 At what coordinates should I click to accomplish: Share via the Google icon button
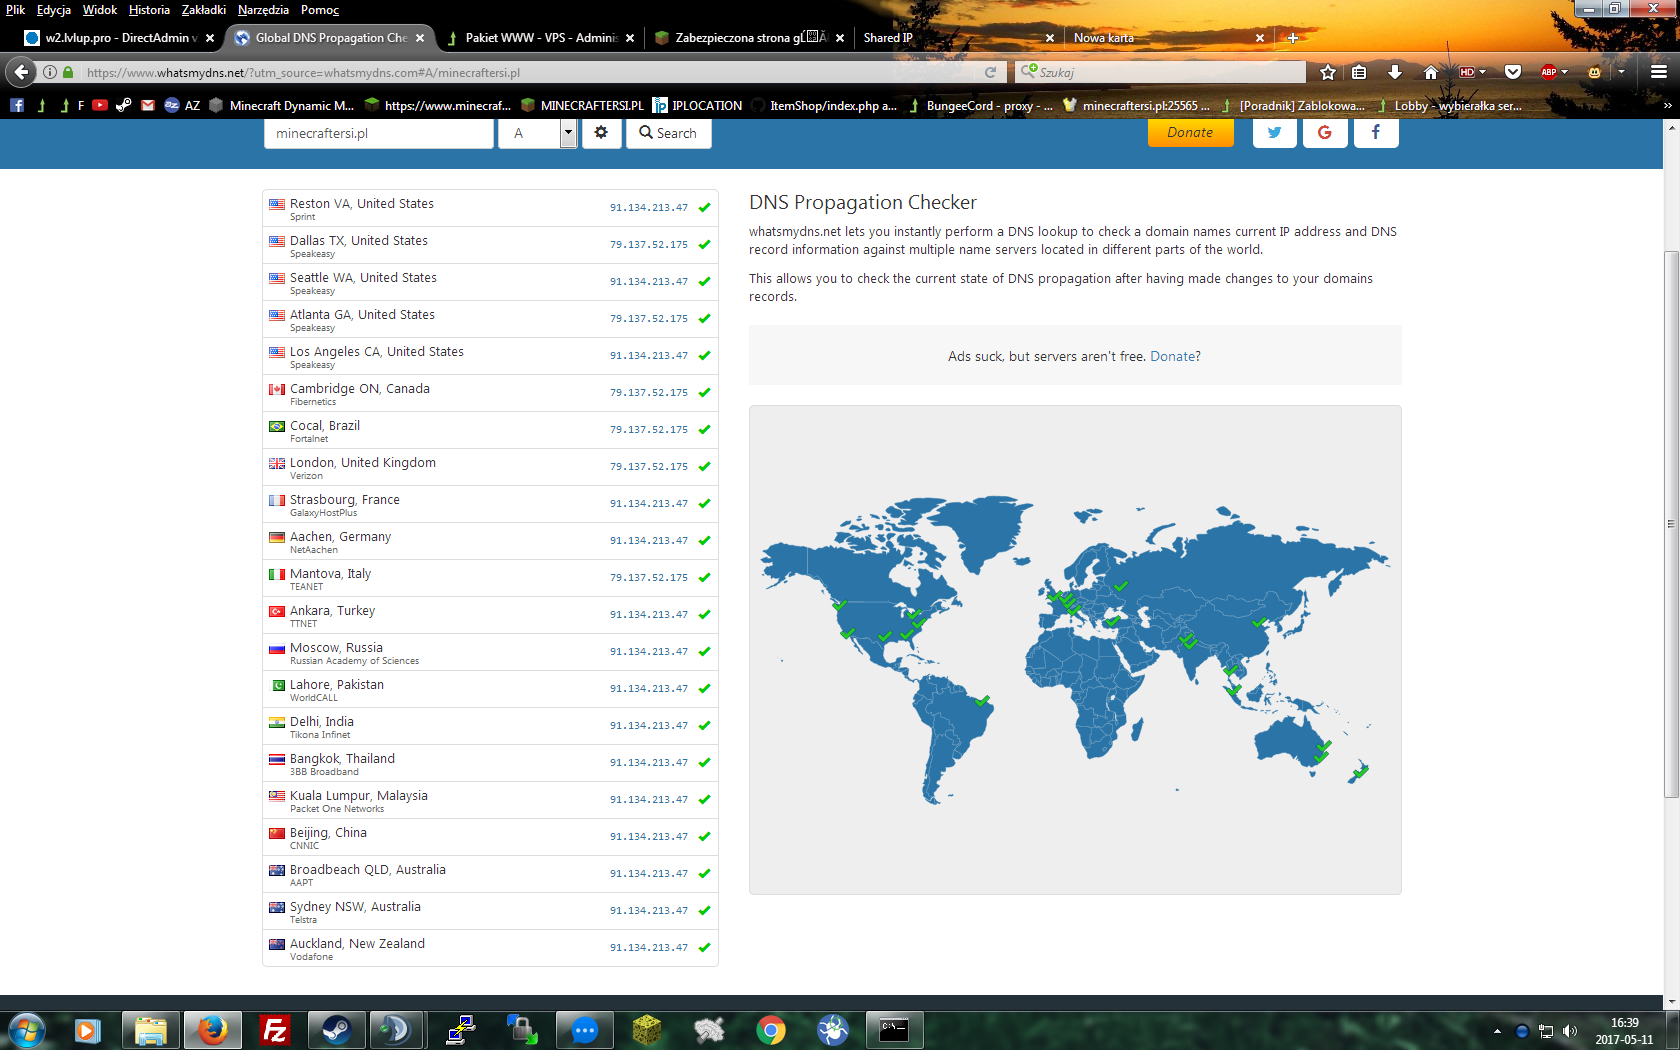tap(1325, 133)
